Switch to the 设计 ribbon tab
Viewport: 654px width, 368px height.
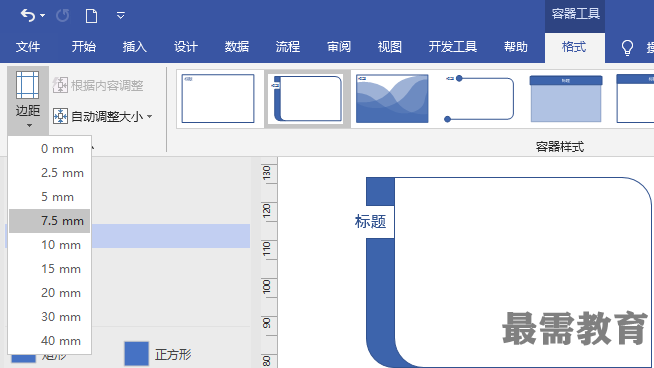pos(186,47)
